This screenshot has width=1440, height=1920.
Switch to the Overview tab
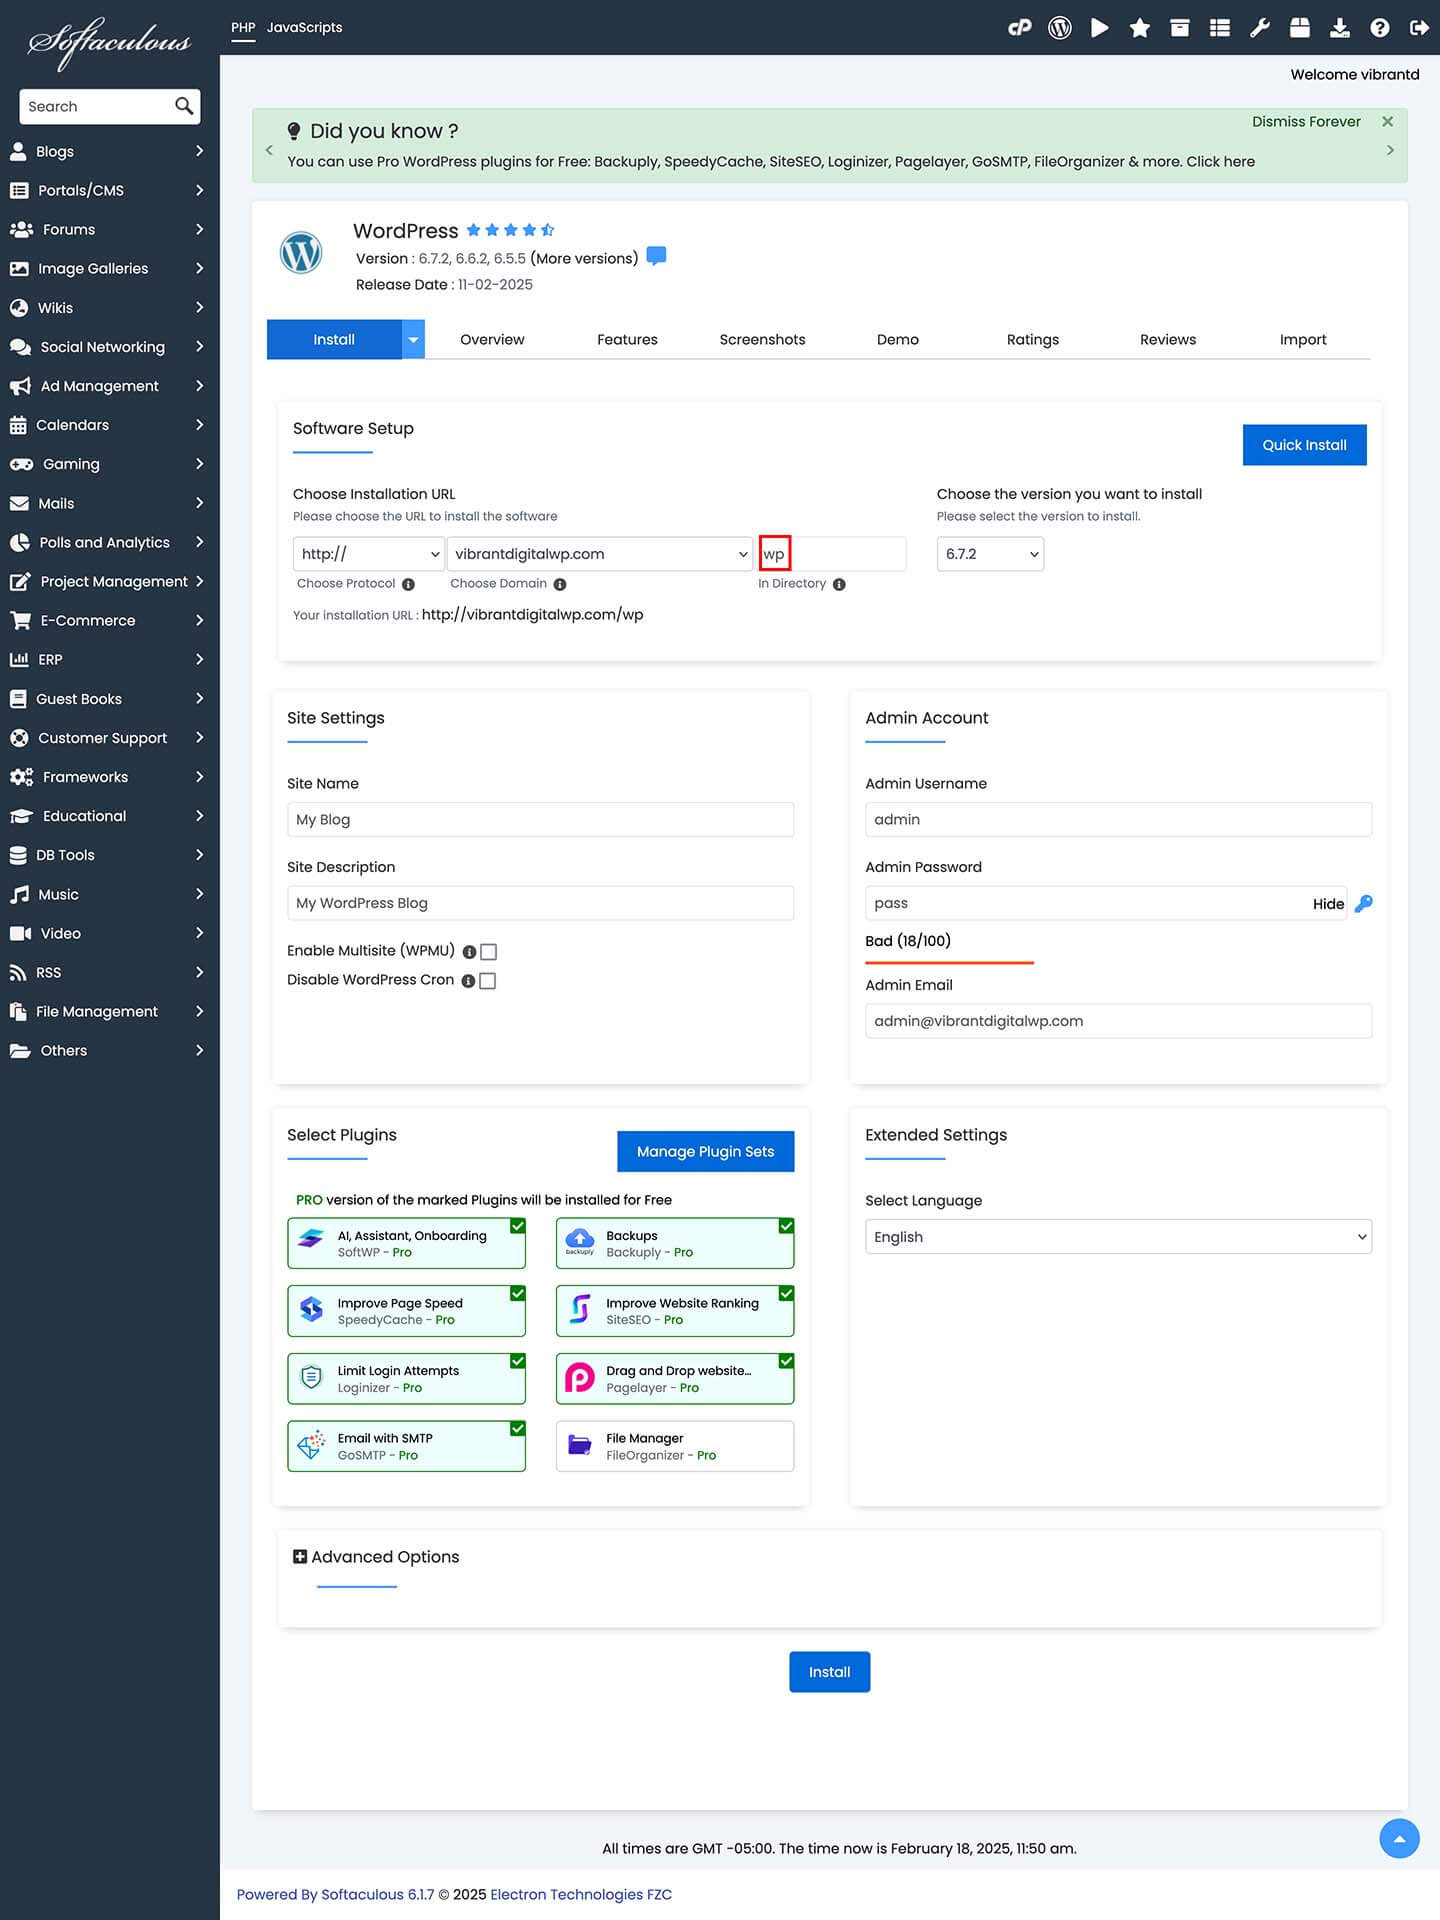(x=492, y=340)
